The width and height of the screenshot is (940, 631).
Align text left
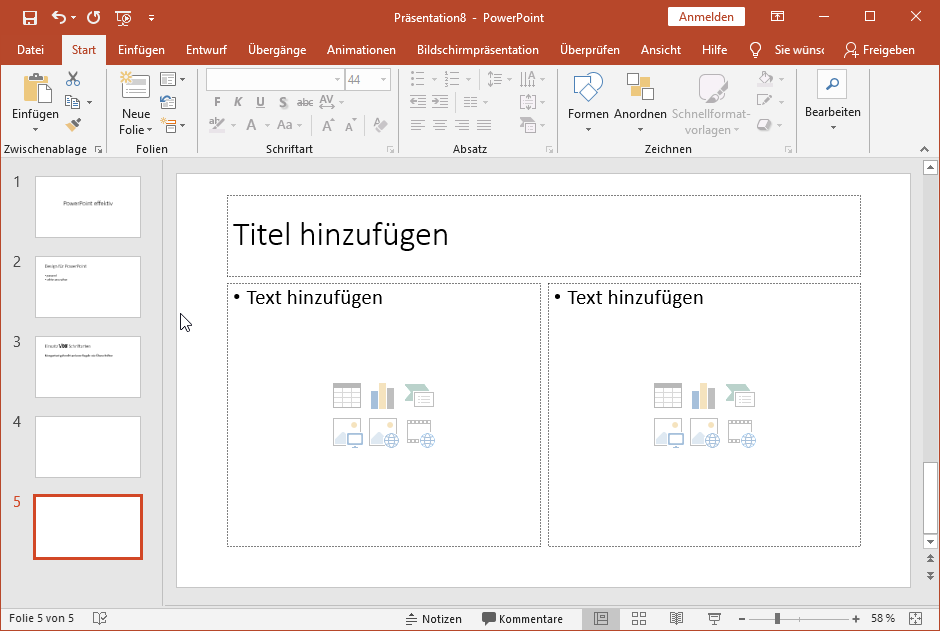click(418, 125)
